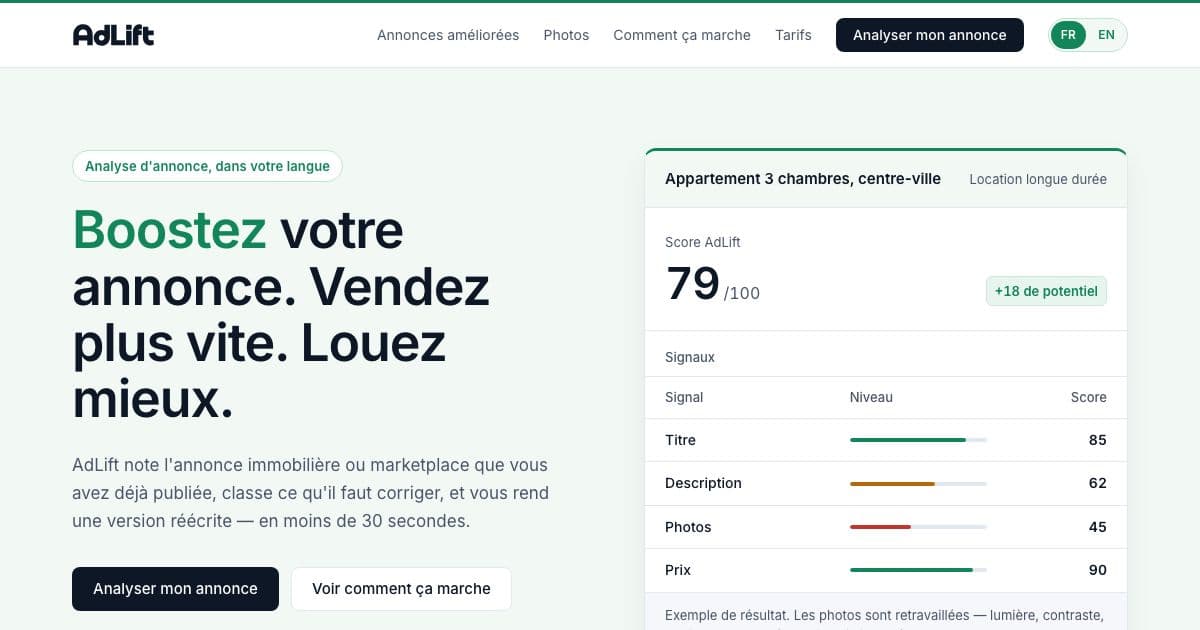The width and height of the screenshot is (1200, 630).
Task: Click hero Analyser mon annonce button
Action: [175, 589]
